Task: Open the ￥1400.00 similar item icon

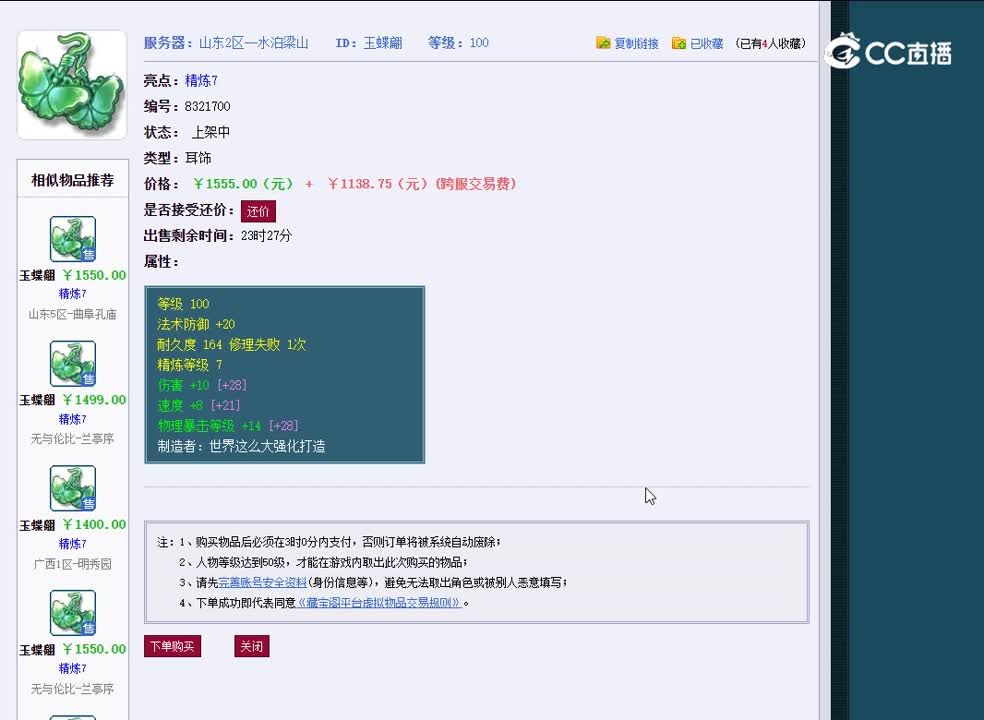Action: (73, 488)
